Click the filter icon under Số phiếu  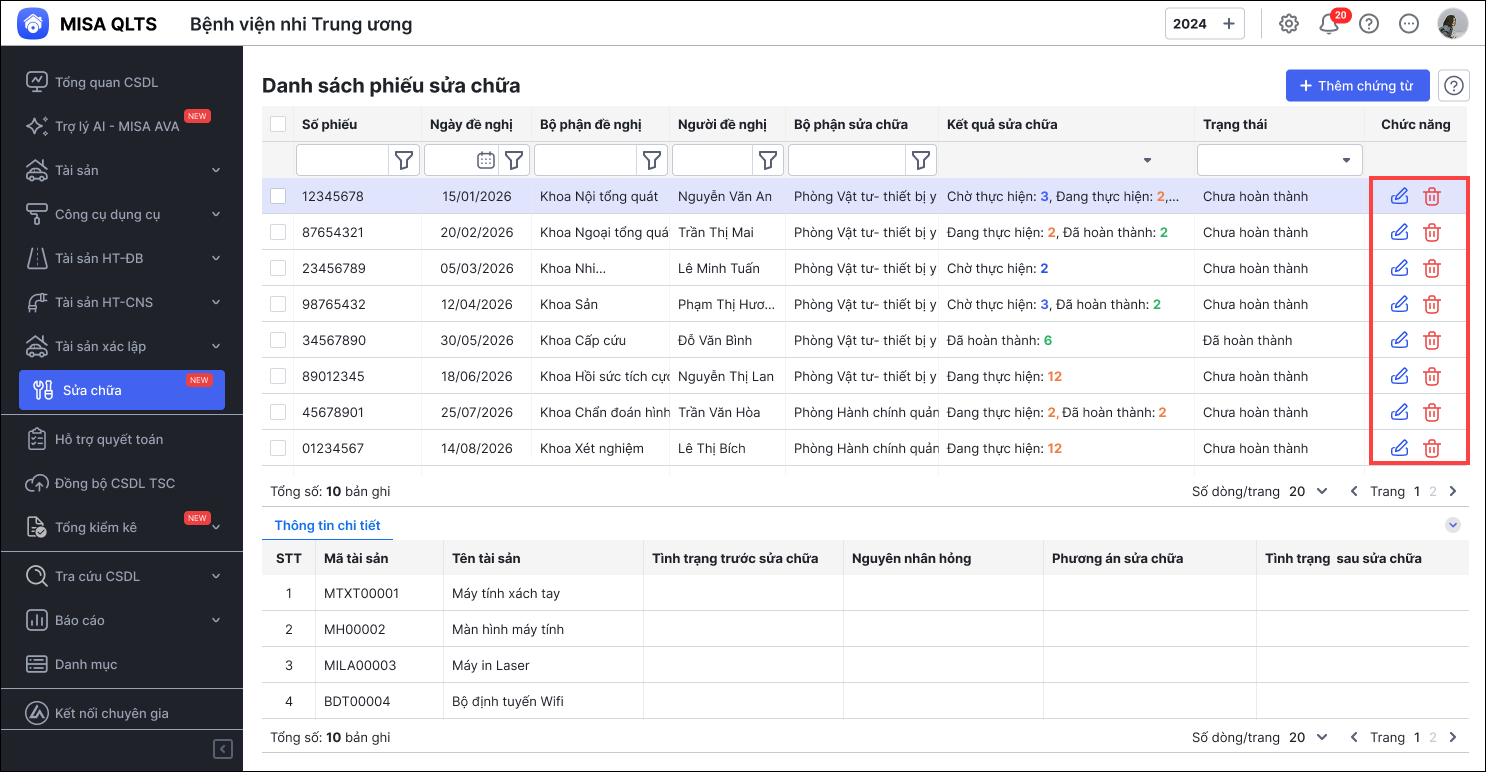coord(404,160)
